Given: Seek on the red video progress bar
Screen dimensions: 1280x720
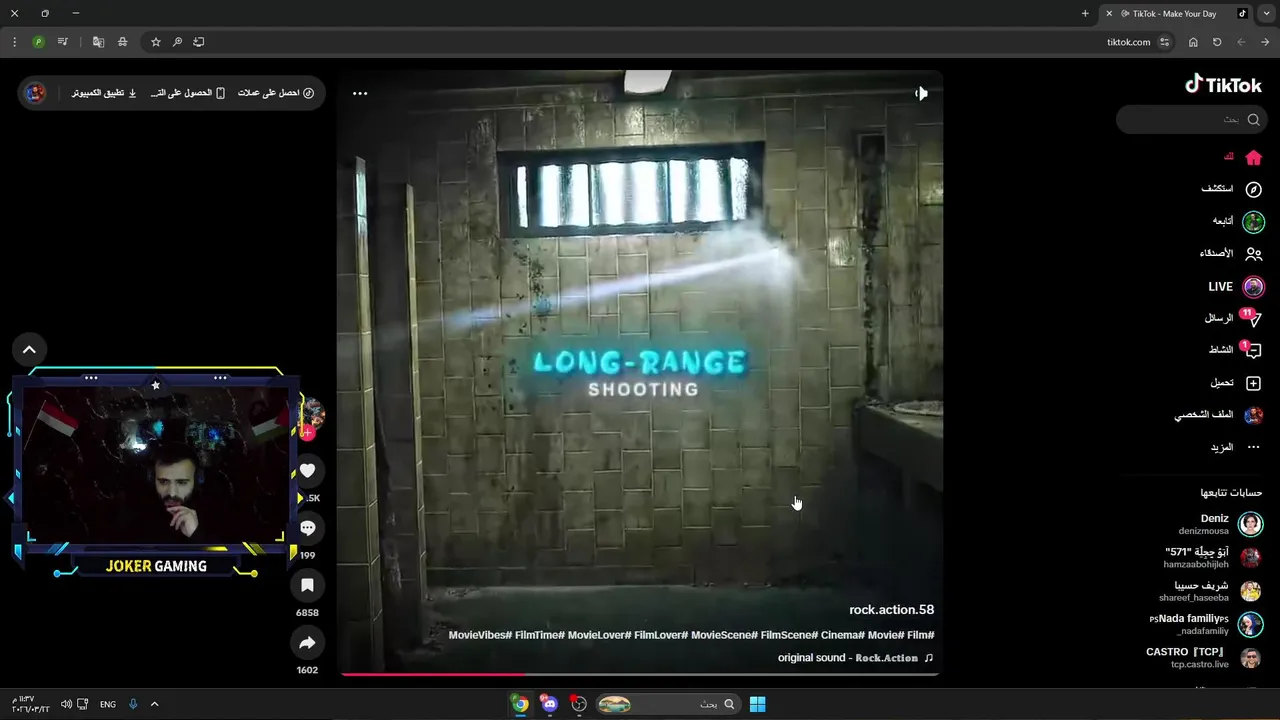Looking at the screenshot, I should coord(640,674).
